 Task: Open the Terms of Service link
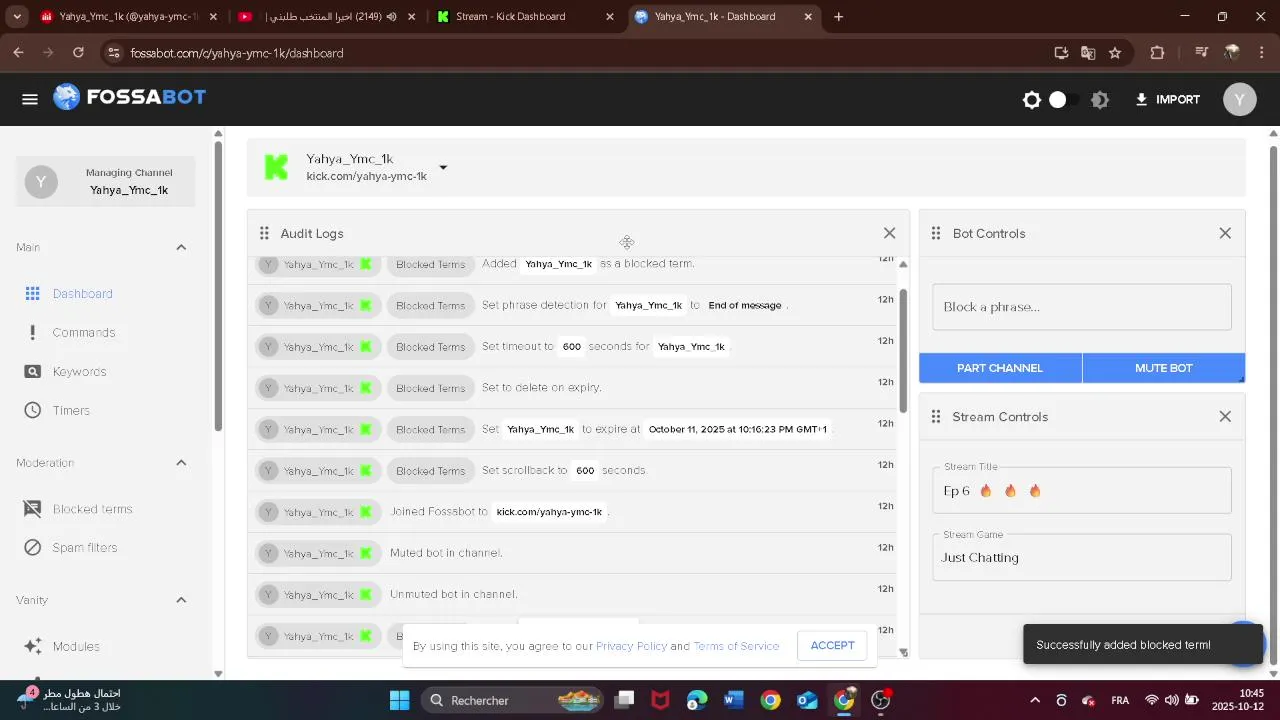[x=736, y=646]
